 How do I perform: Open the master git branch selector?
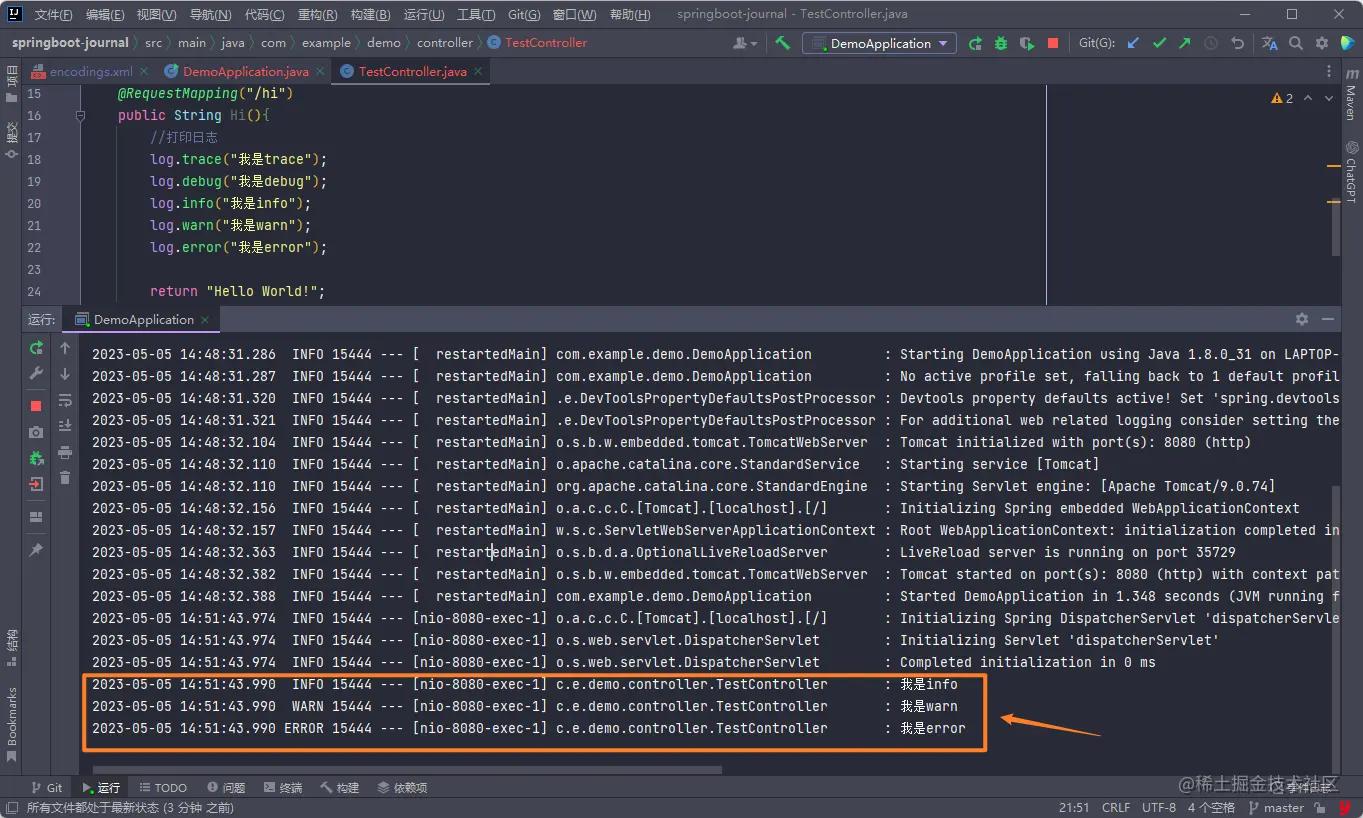coord(1282,807)
